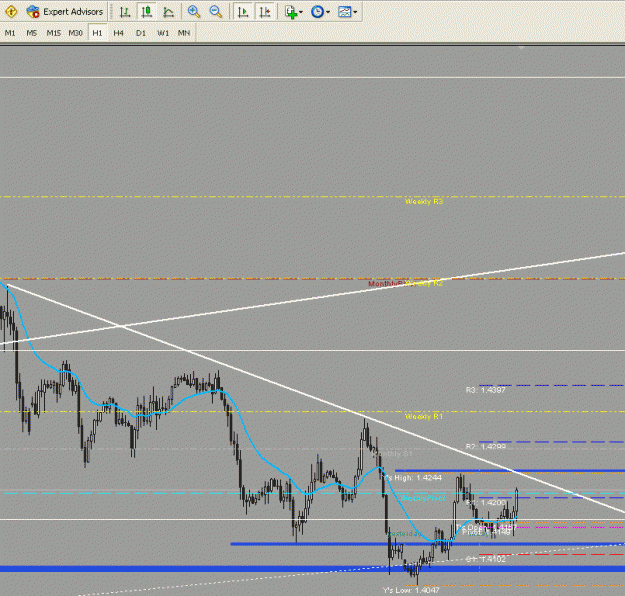Click the WeeklyPivot label
This screenshot has width=625, height=596.
click(423, 498)
